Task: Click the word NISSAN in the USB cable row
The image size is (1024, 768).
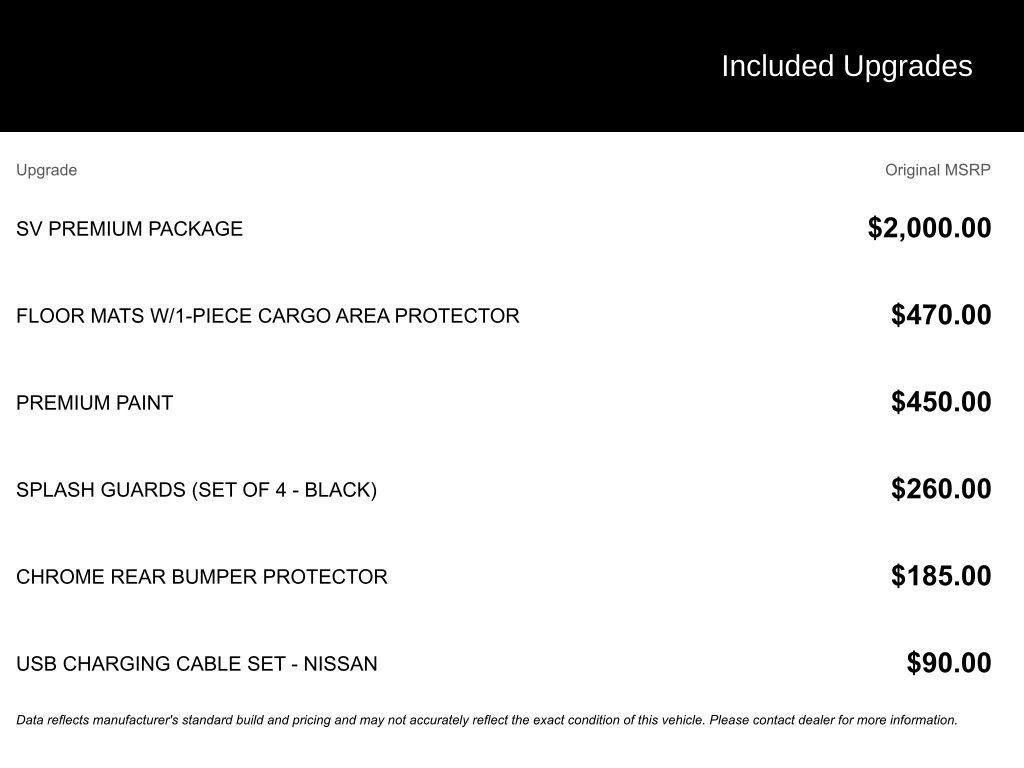Action: pyautogui.click(x=340, y=664)
